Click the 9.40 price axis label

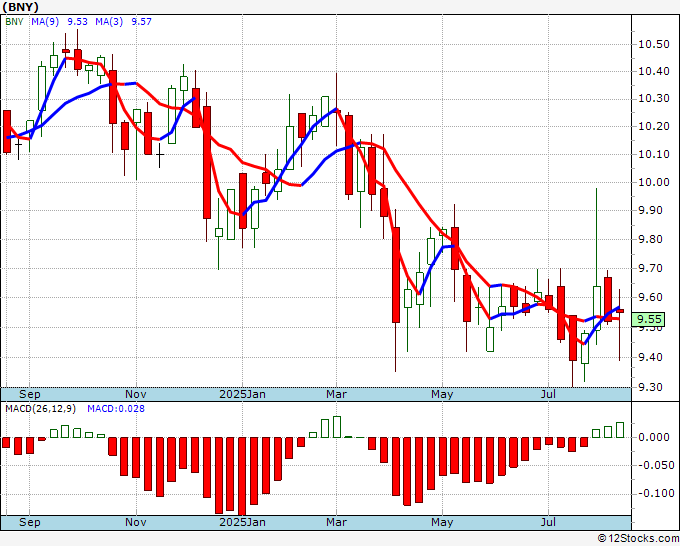pos(650,357)
